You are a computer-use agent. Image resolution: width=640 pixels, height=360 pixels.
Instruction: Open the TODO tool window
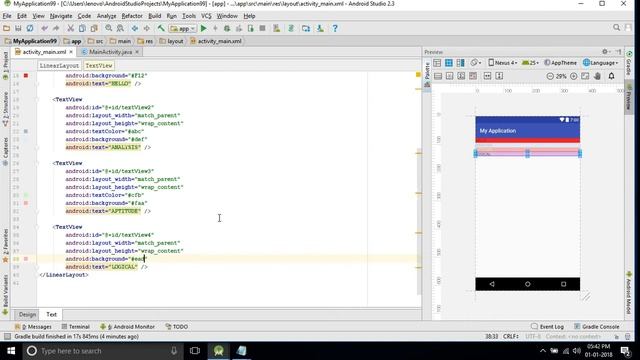tap(177, 327)
